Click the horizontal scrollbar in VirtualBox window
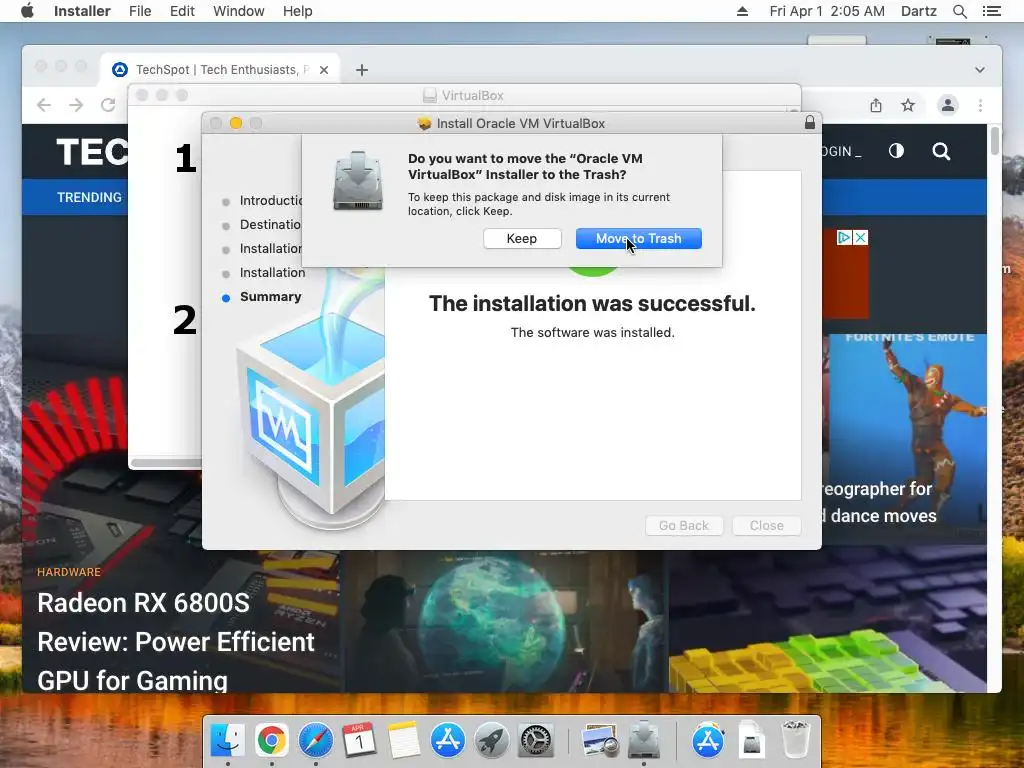 167,463
